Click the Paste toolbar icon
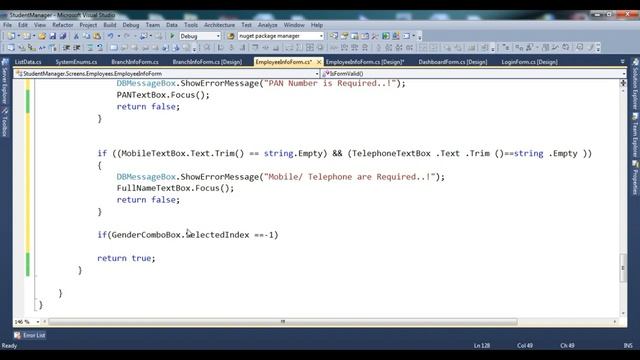Screen dimensions: 640x360 (x=97, y=36)
